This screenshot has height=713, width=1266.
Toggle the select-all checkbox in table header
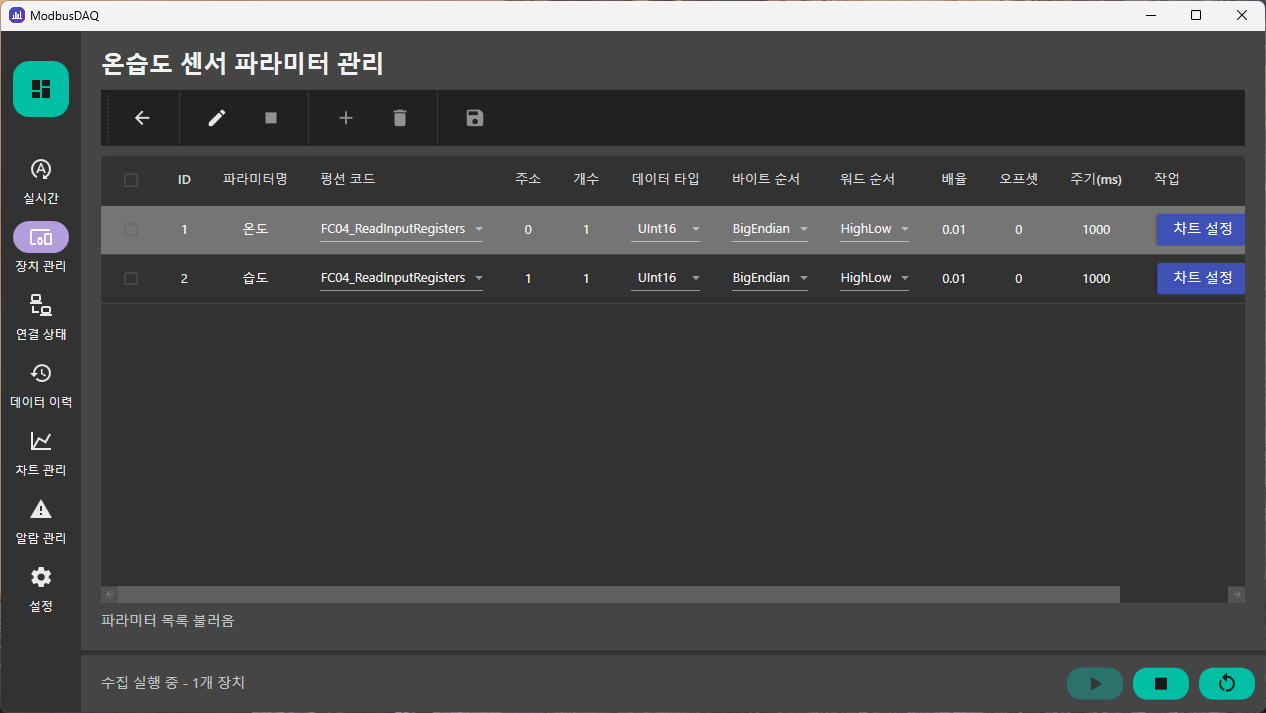tap(131, 180)
